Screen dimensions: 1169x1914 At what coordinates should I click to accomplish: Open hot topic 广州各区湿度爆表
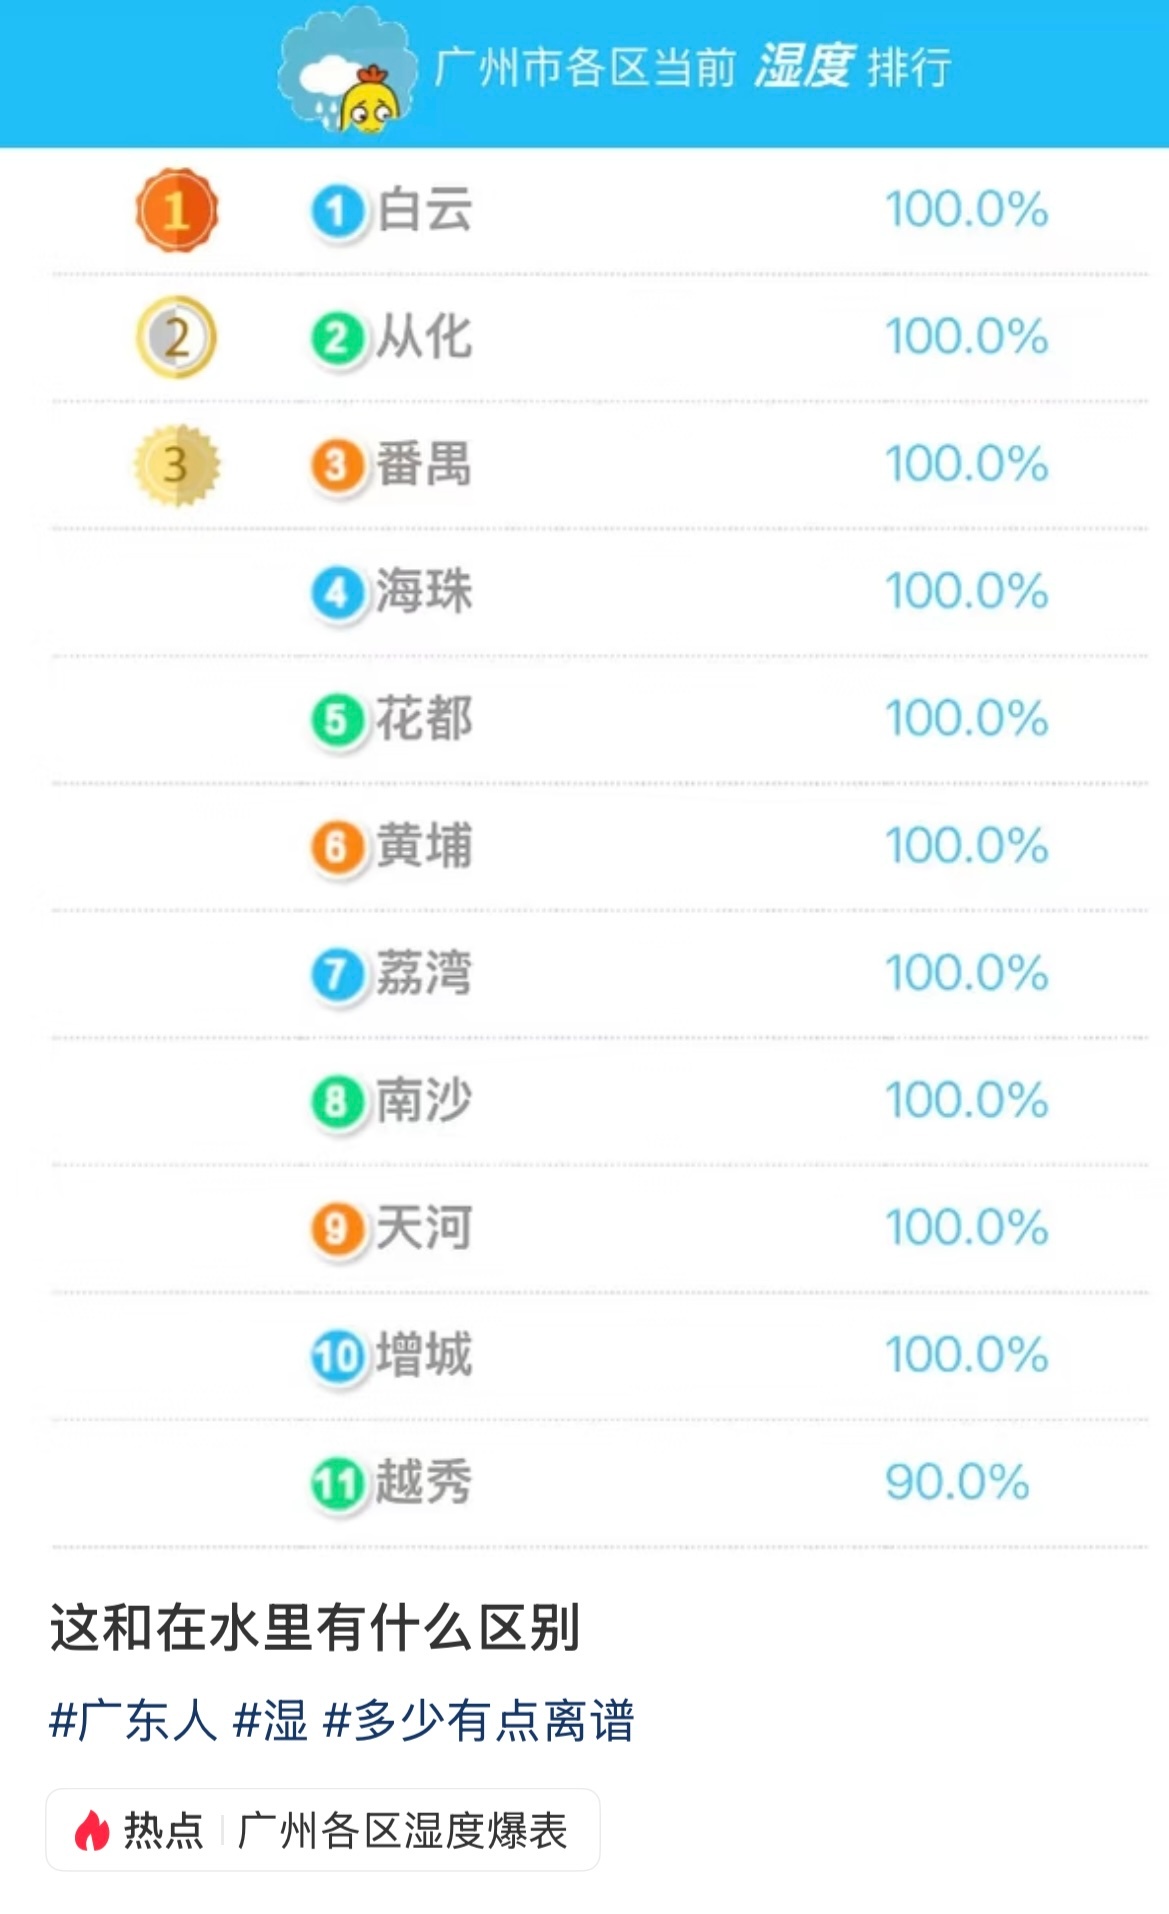402,1830
